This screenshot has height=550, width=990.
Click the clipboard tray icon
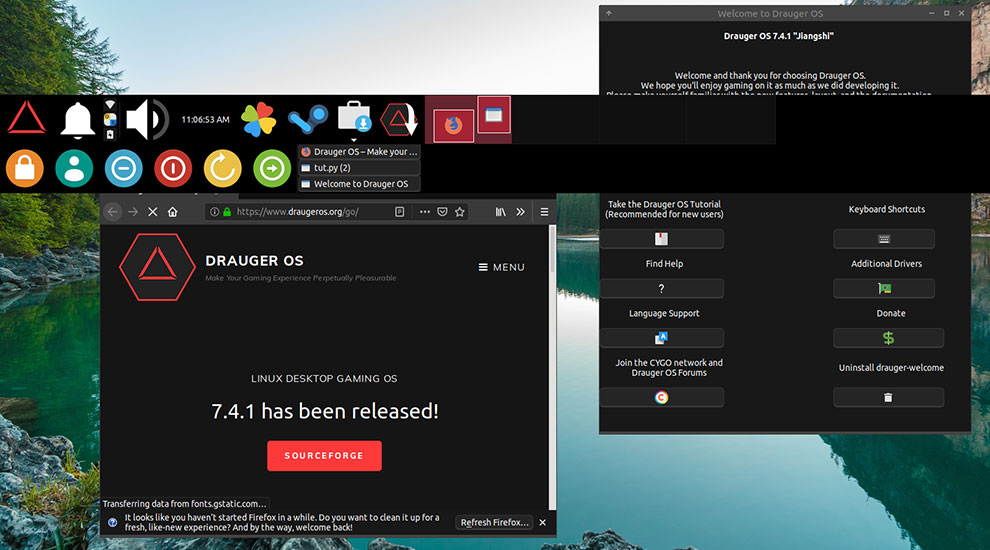(x=110, y=134)
